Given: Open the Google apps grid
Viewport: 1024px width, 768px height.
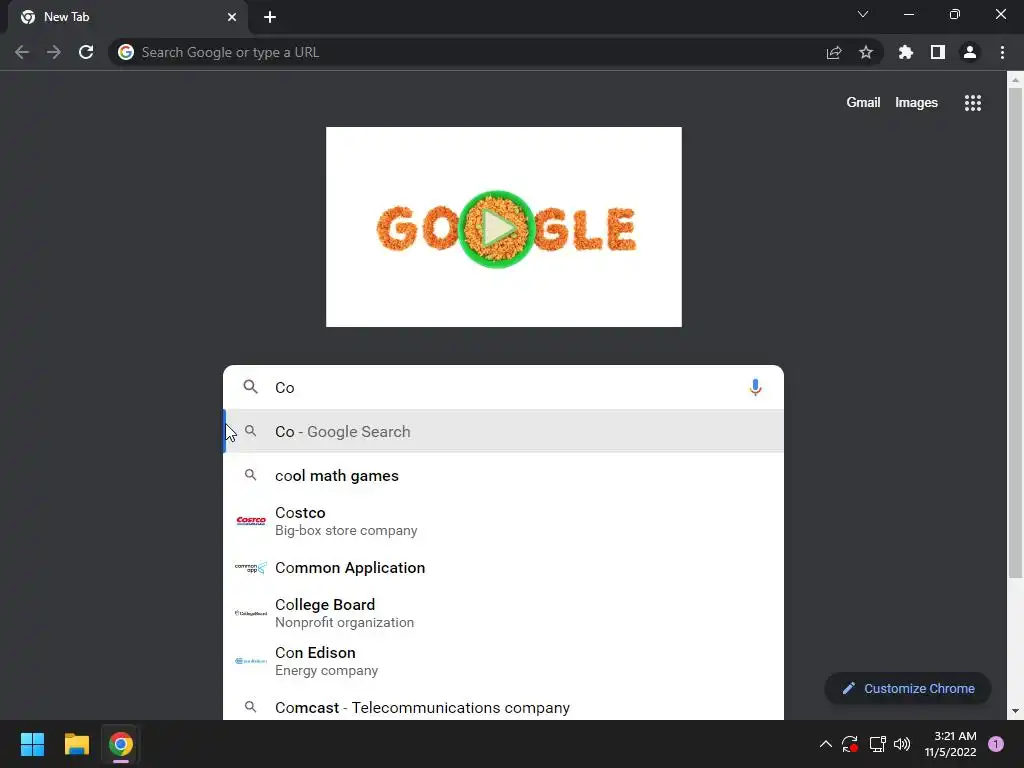Looking at the screenshot, I should tap(973, 103).
